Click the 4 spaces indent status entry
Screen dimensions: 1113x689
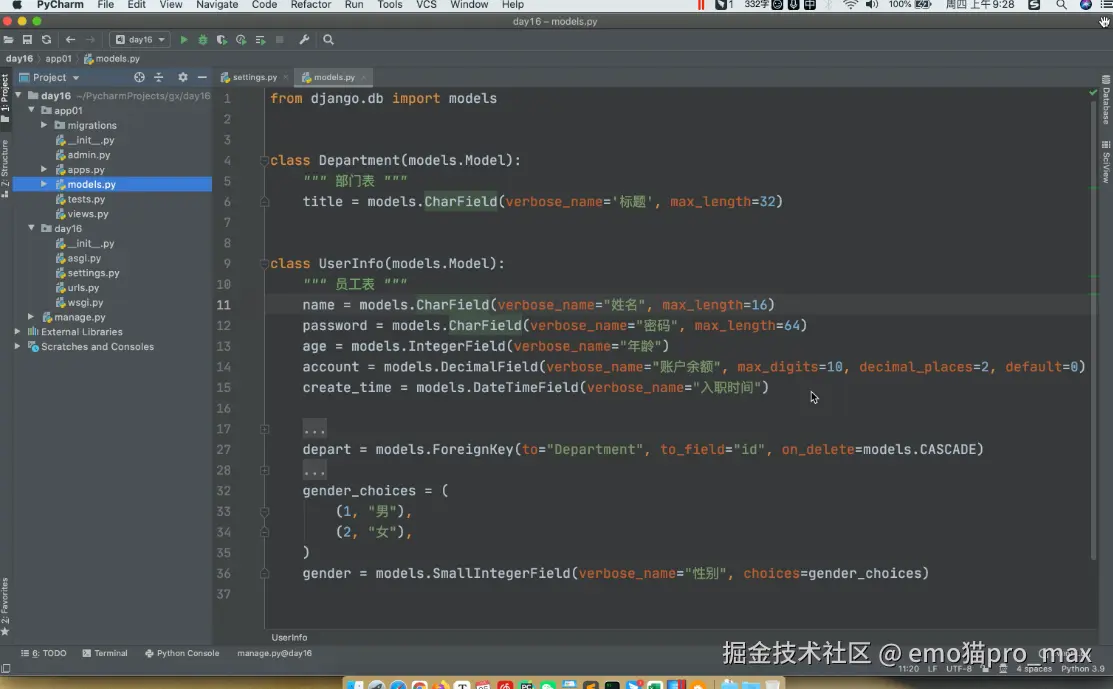pyautogui.click(x=1034, y=668)
